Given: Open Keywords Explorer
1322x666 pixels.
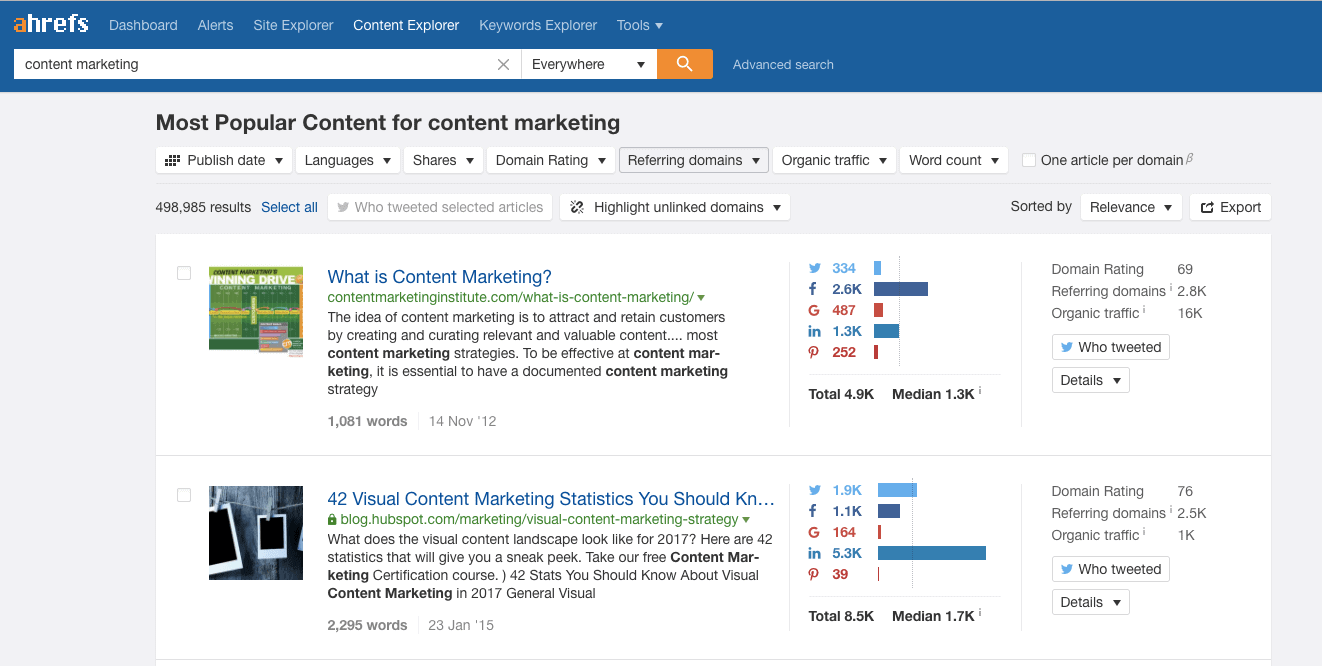Looking at the screenshot, I should point(538,25).
